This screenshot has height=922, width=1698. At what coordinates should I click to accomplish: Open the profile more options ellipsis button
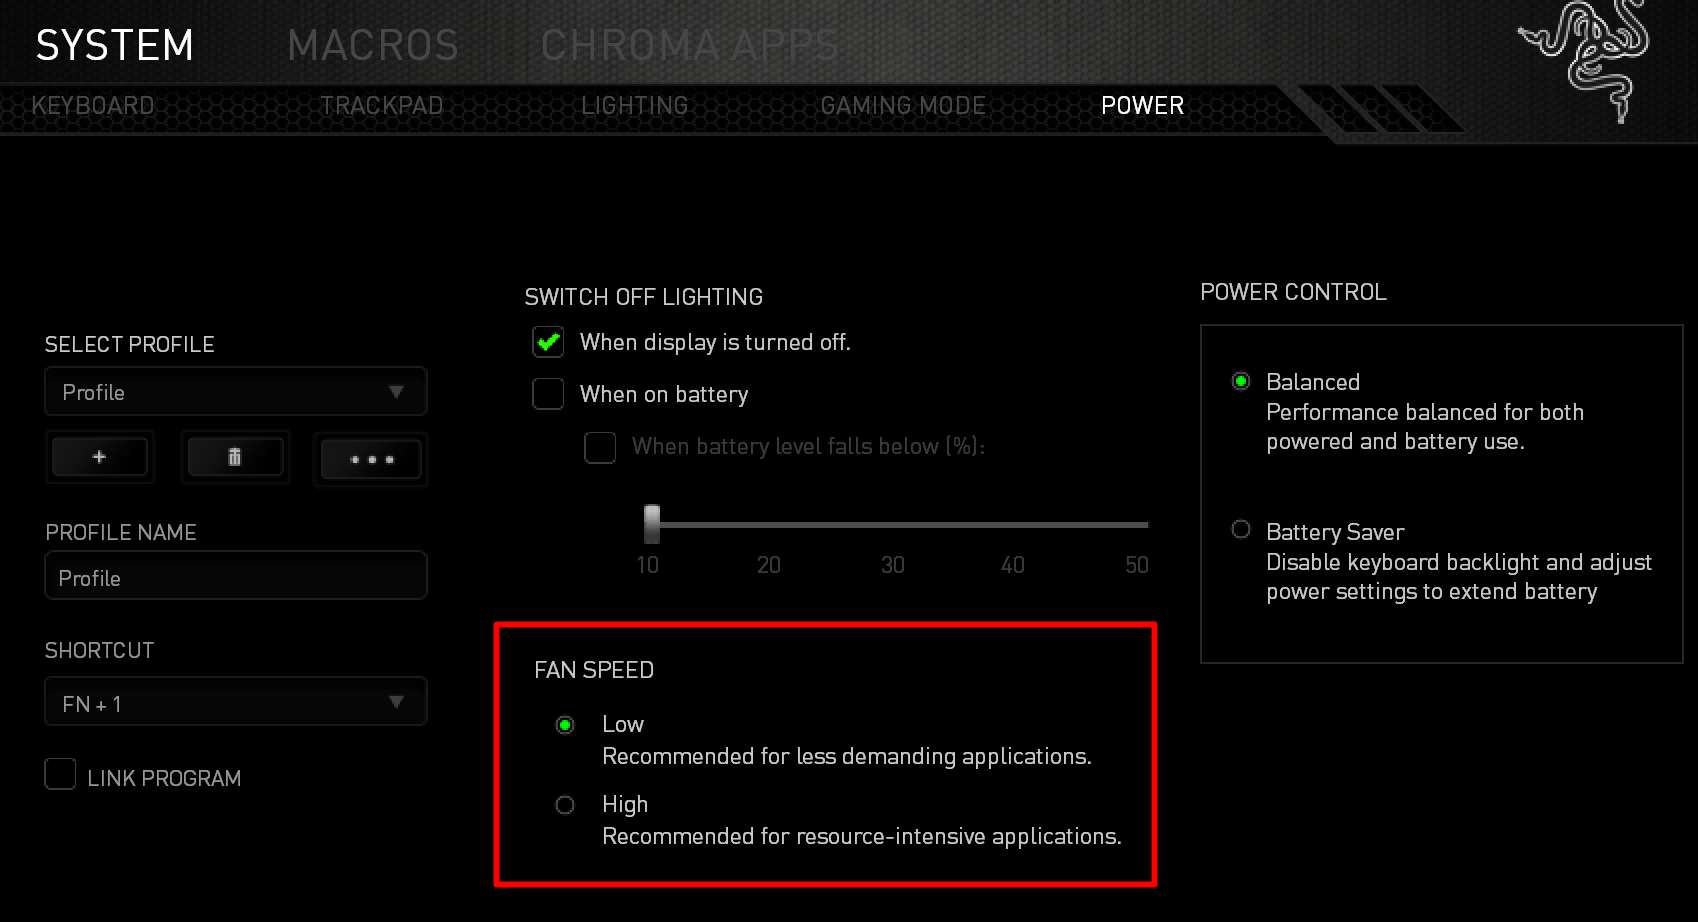click(371, 459)
